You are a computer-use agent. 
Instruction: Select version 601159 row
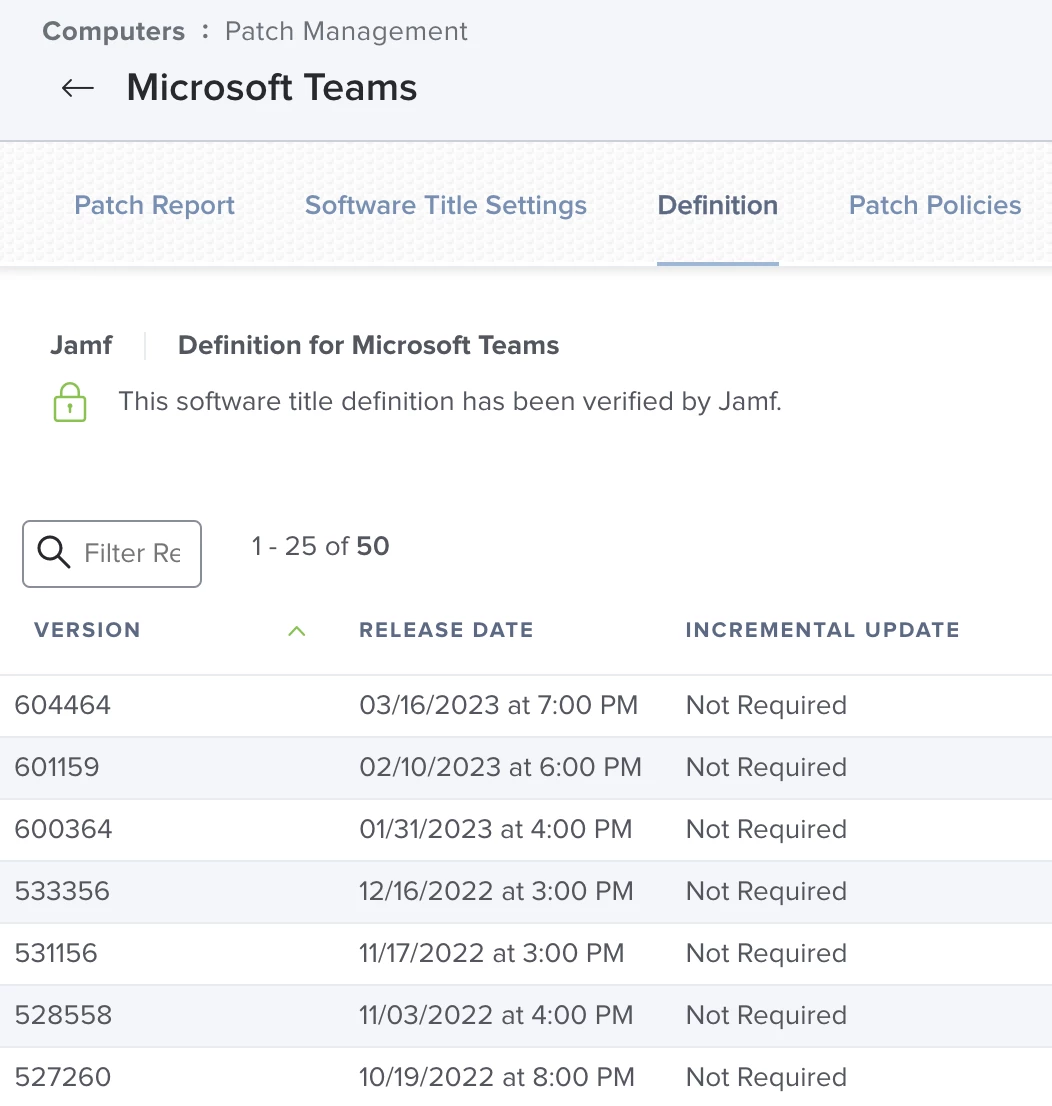[x=526, y=768]
